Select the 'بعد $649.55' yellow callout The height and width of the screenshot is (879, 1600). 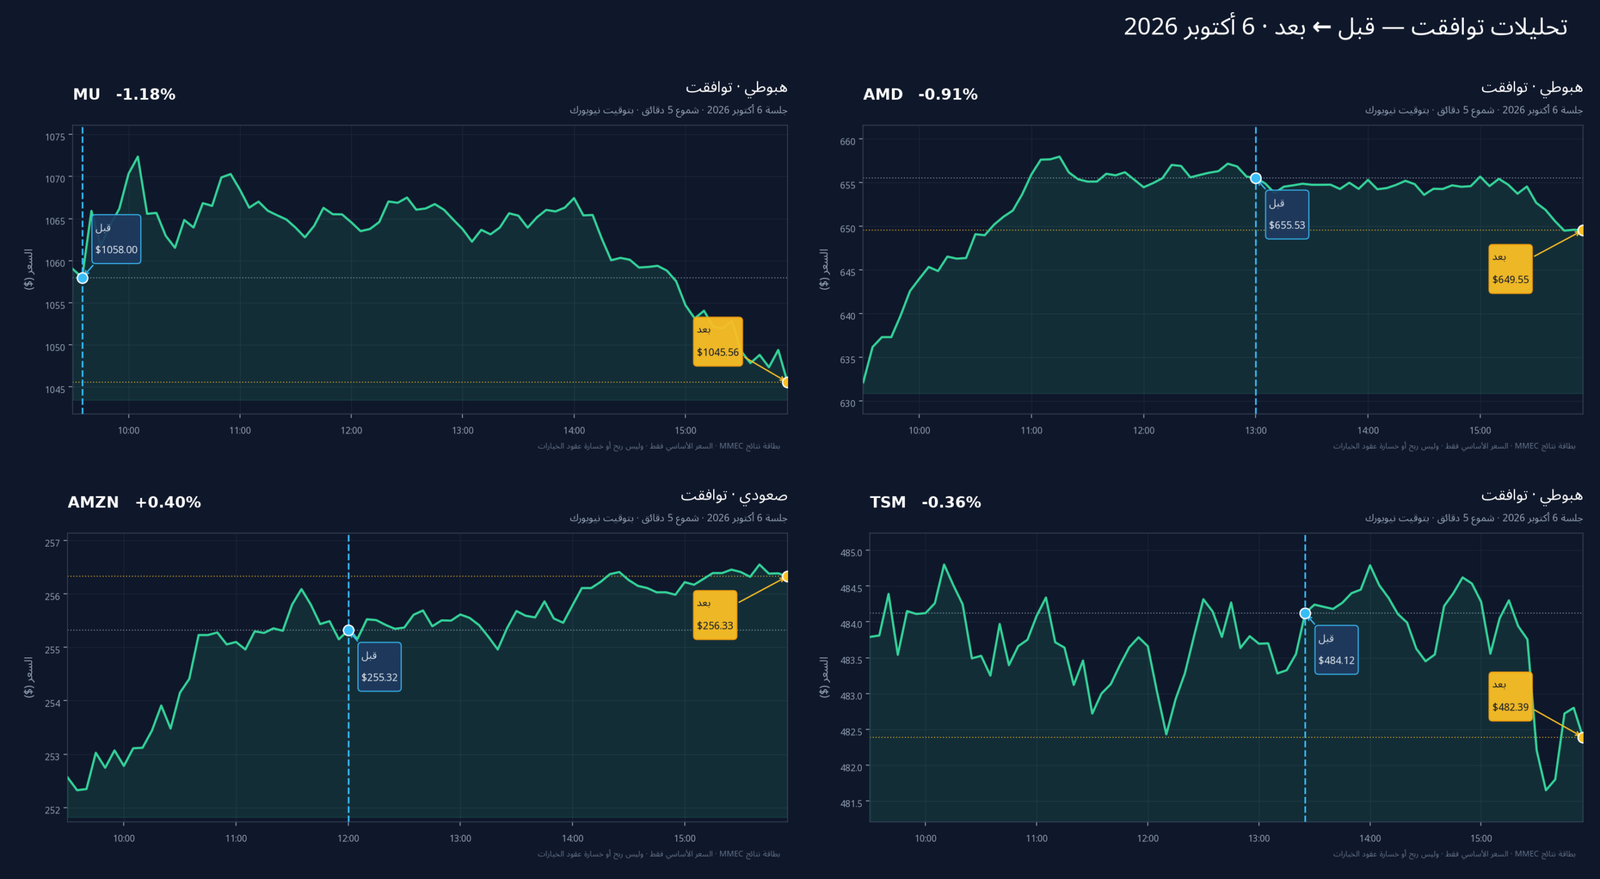[x=1510, y=269]
